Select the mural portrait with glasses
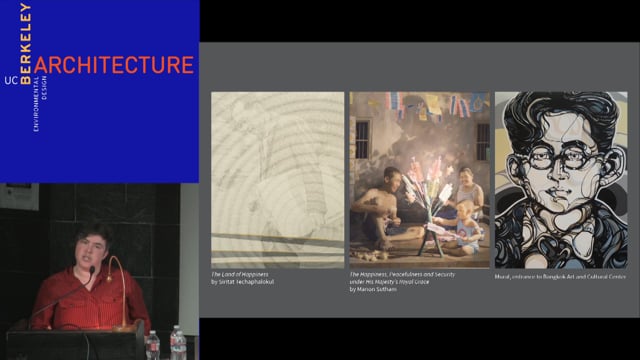Viewport: 640px width, 360px height. click(x=561, y=180)
